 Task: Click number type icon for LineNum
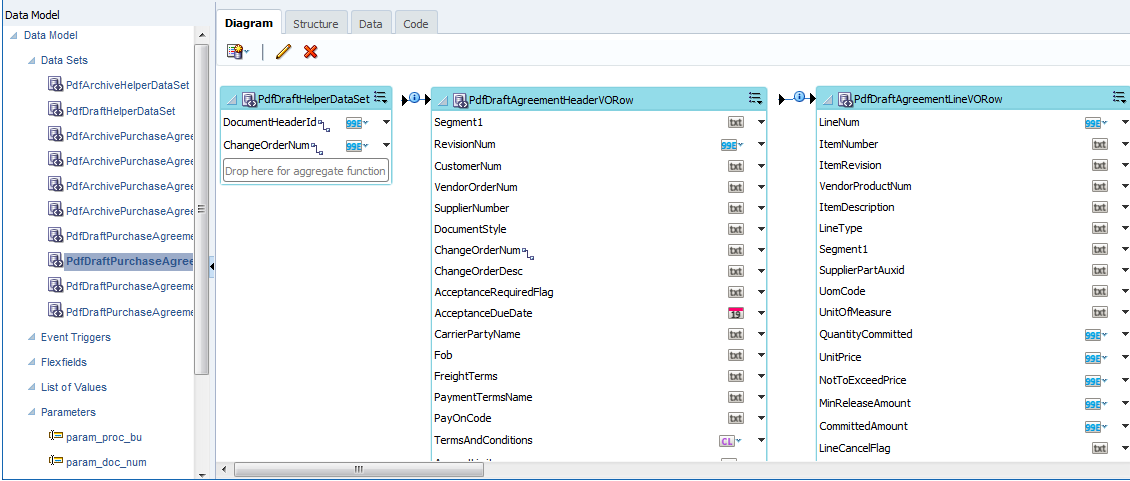click(x=1095, y=123)
